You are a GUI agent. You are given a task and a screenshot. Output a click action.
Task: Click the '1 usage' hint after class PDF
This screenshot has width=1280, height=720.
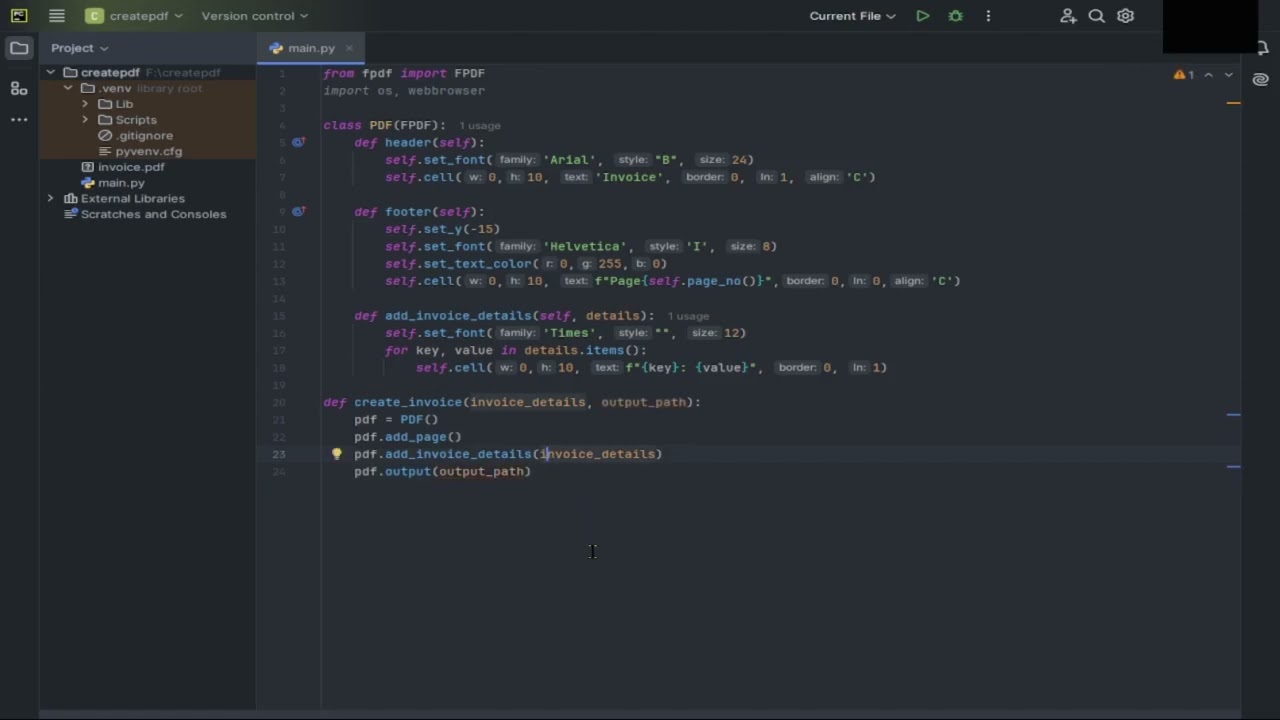click(x=480, y=125)
